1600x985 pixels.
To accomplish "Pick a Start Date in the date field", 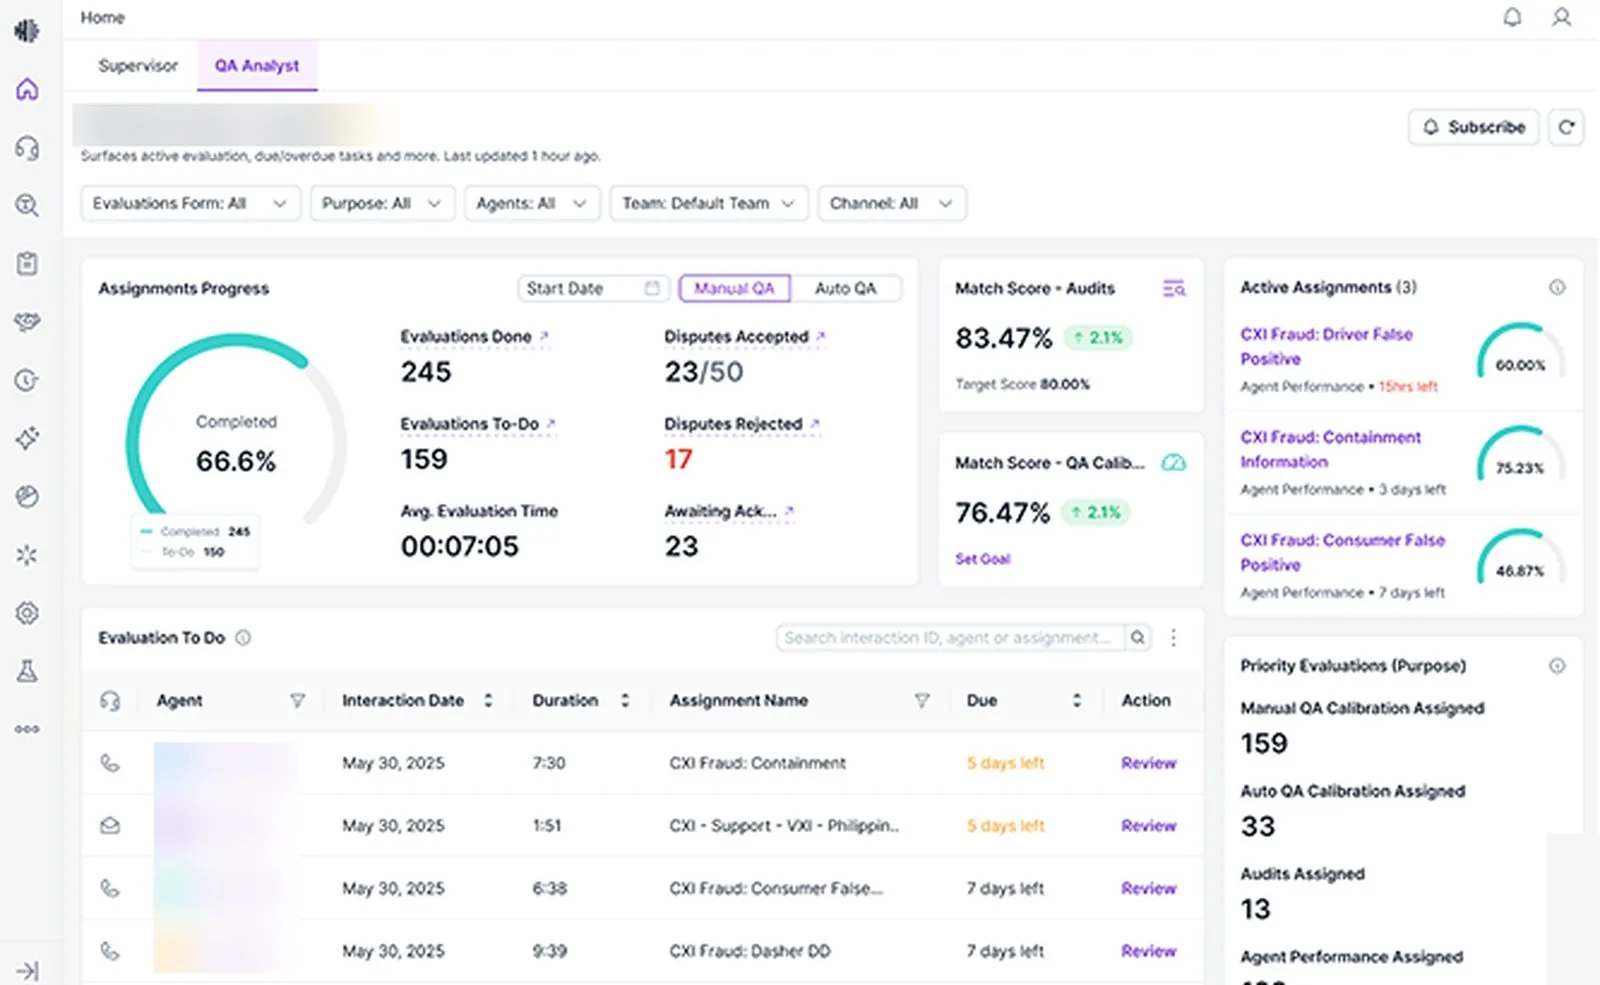I will tap(593, 288).
